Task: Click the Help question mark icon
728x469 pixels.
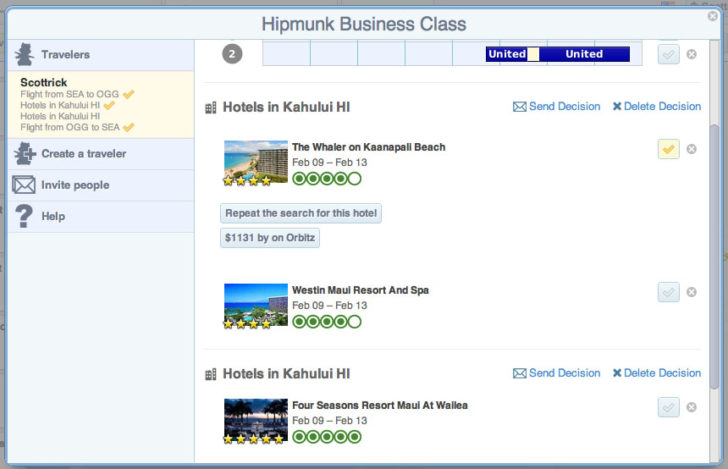Action: coord(24,216)
